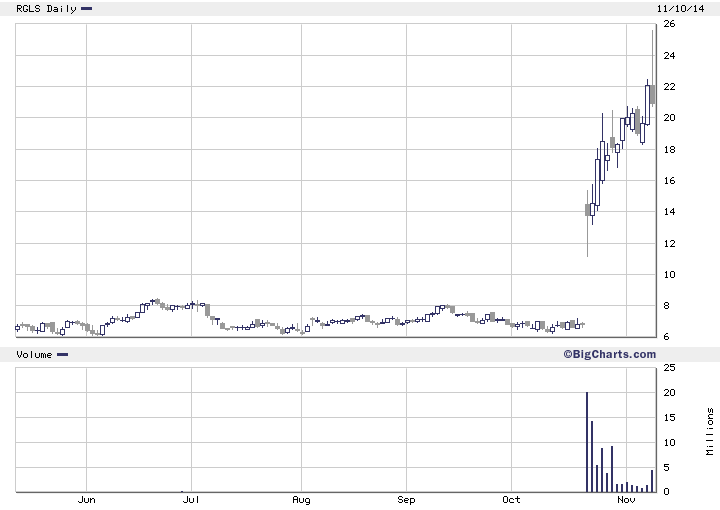Click the 26 price axis label

click(x=669, y=24)
